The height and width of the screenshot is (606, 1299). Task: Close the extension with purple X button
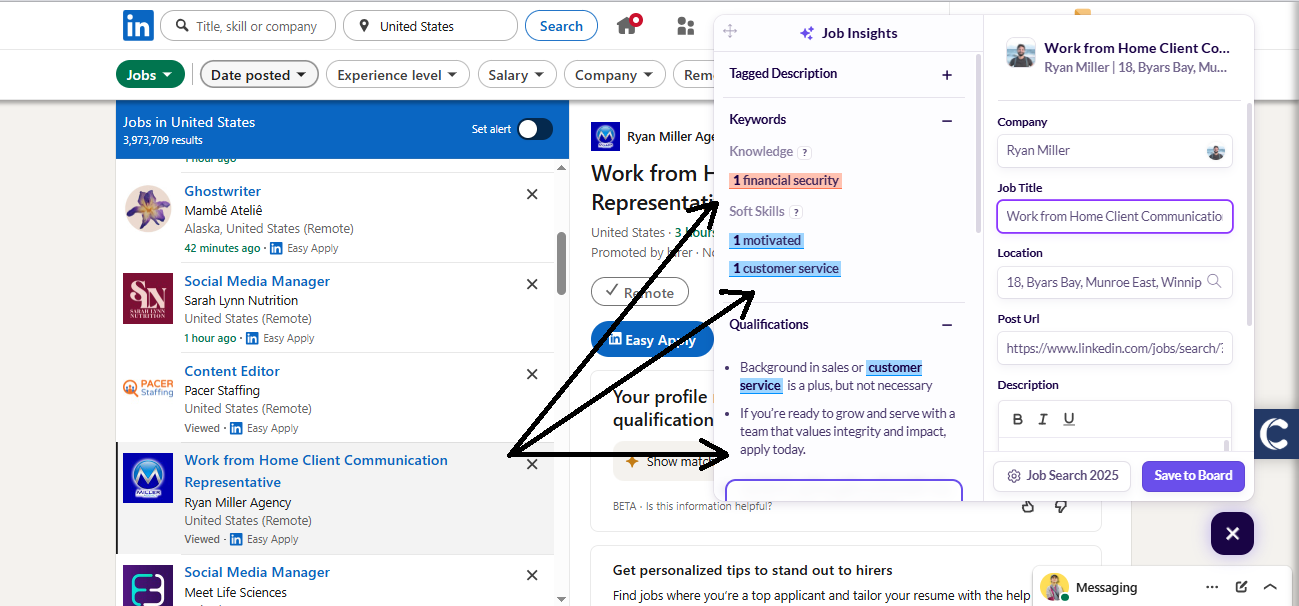tap(1232, 534)
